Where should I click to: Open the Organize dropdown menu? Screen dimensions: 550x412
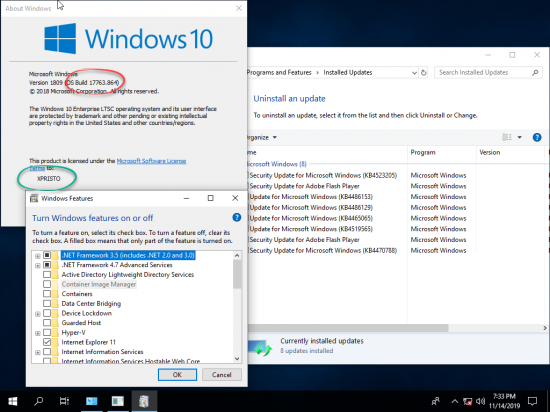[x=261, y=137]
